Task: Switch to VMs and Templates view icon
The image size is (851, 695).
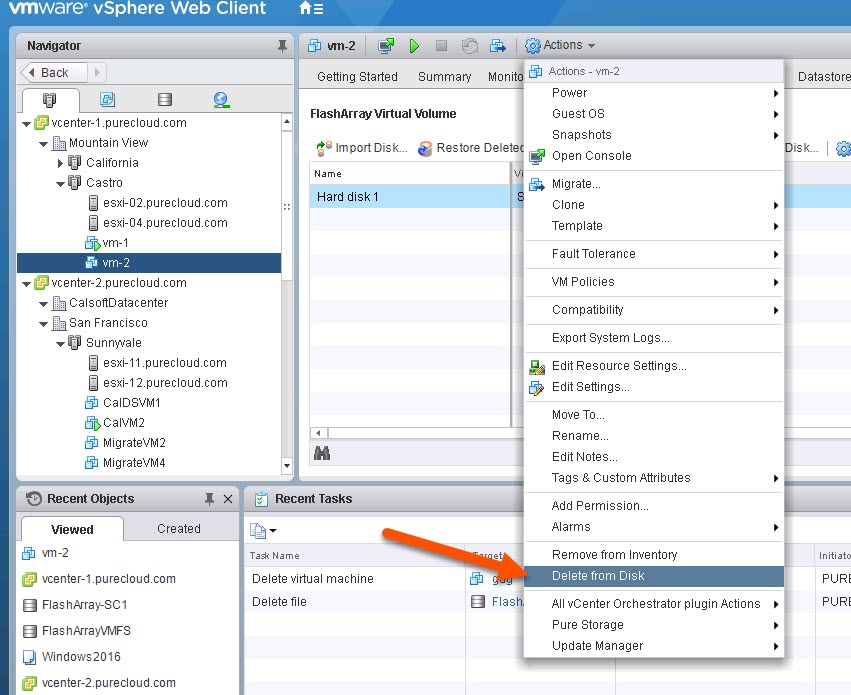Action: (x=107, y=99)
